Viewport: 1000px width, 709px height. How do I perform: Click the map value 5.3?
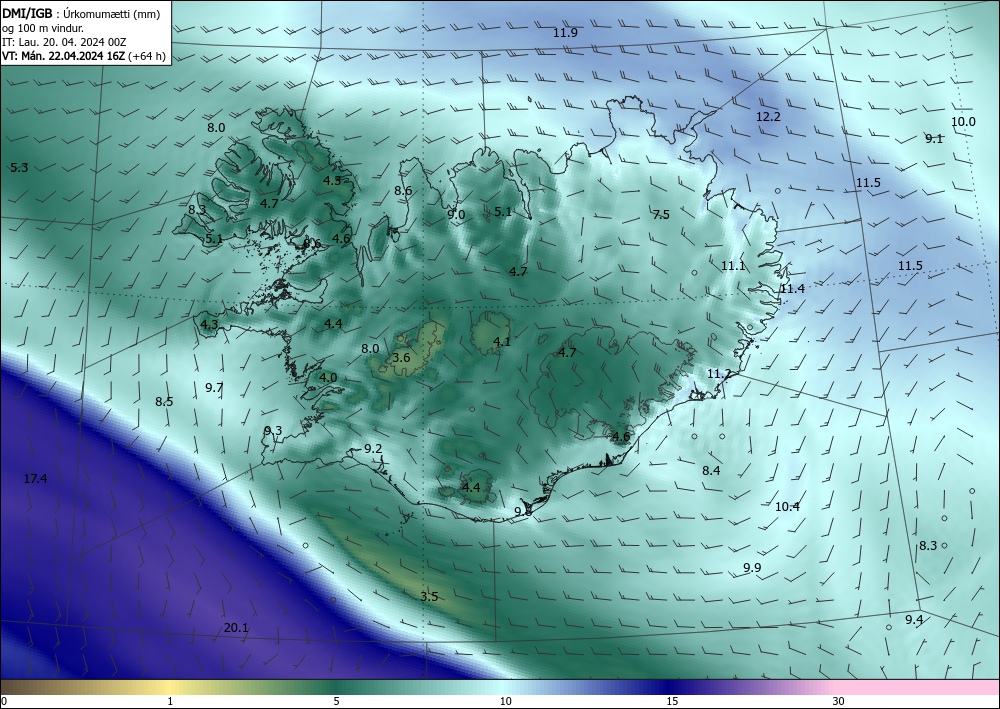(19, 168)
